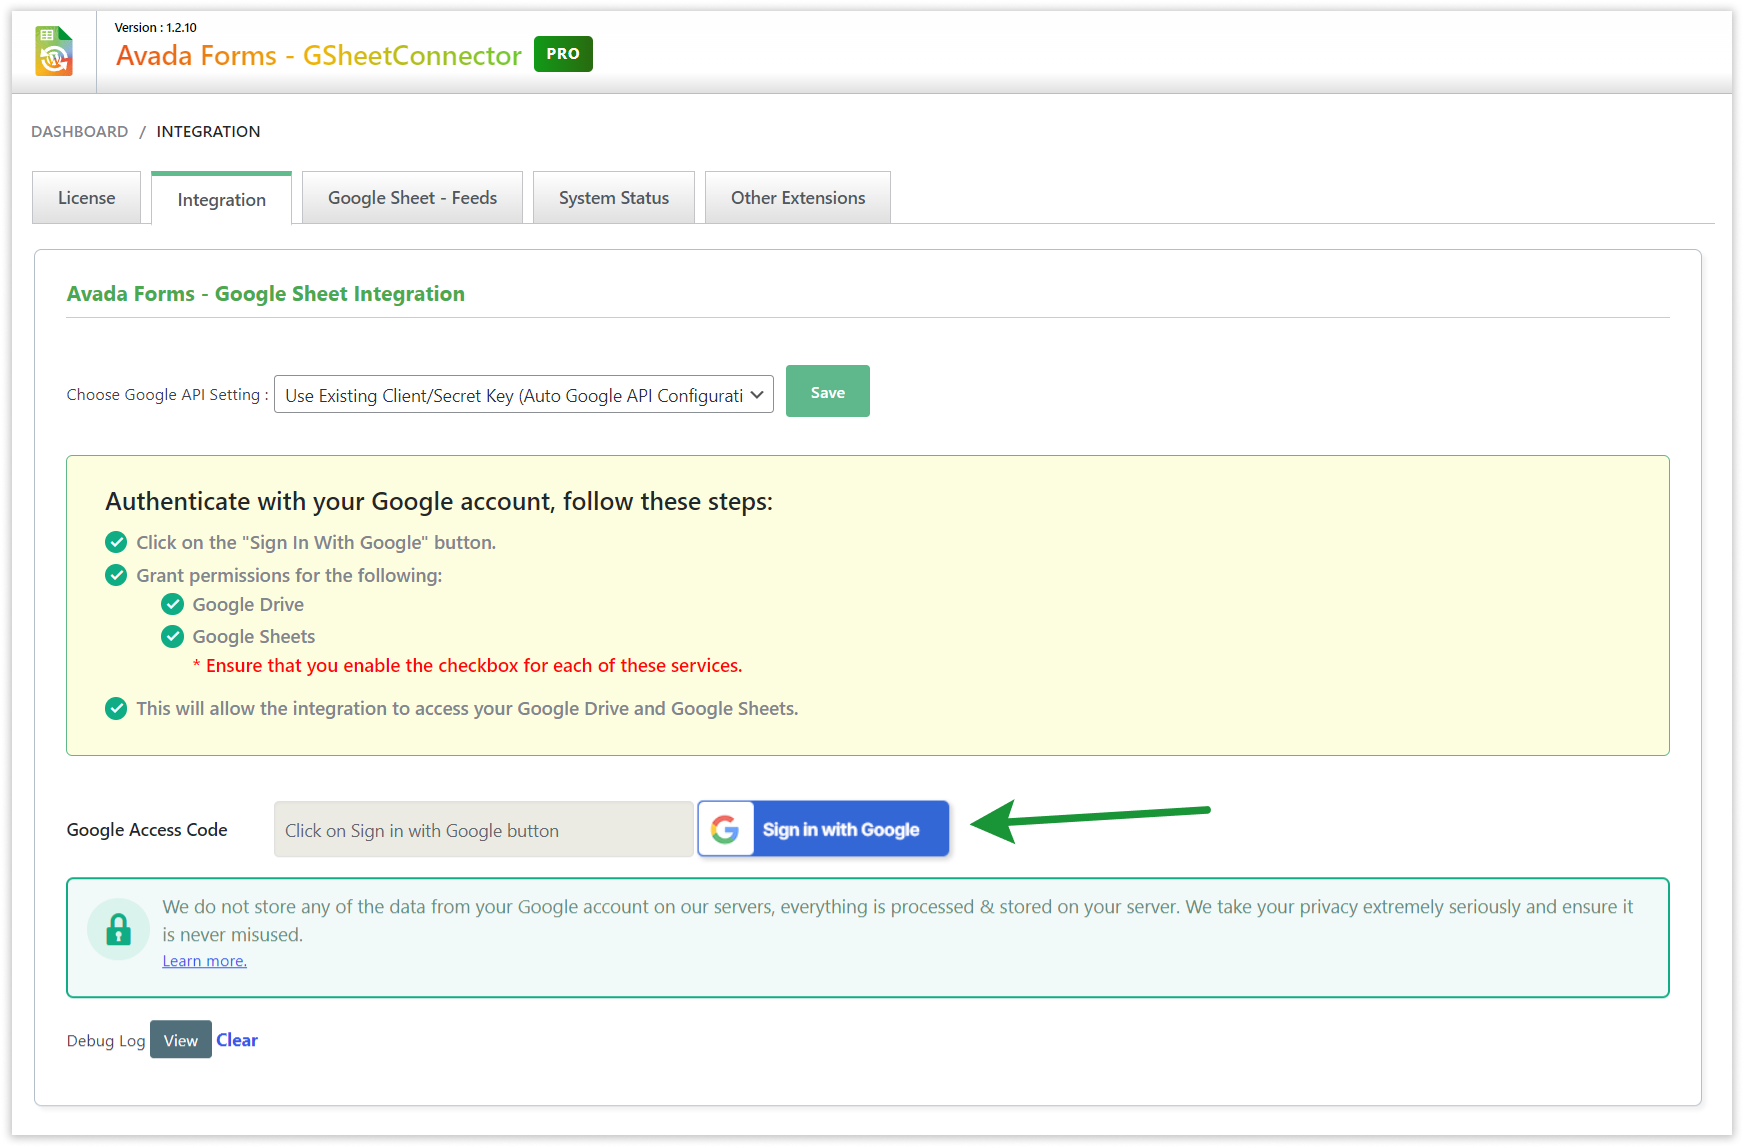Image resolution: width=1744 pixels, height=1148 pixels.
Task: Click the Google Access Code input field
Action: [483, 829]
